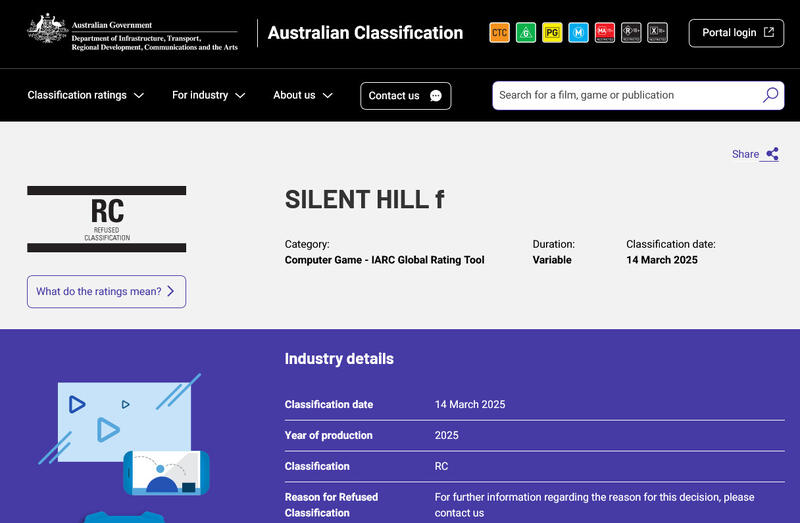Click the green G rating icon
This screenshot has height=523, width=800.
click(526, 33)
